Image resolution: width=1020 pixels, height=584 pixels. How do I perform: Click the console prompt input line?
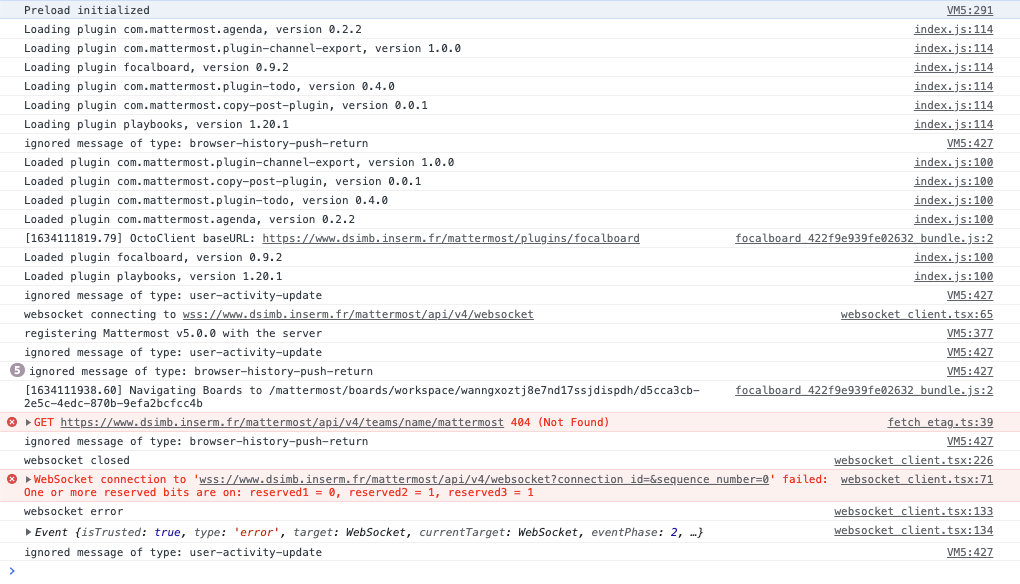tap(510, 571)
